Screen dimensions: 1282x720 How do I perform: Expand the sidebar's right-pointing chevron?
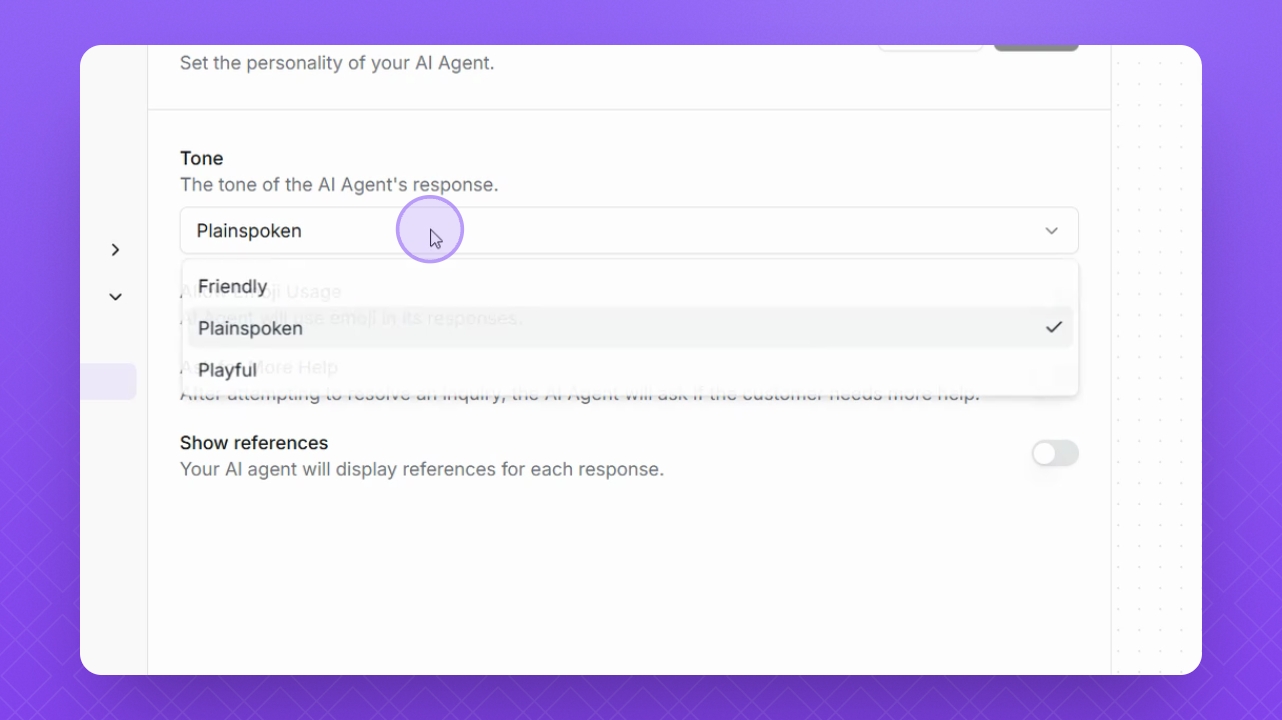click(116, 250)
